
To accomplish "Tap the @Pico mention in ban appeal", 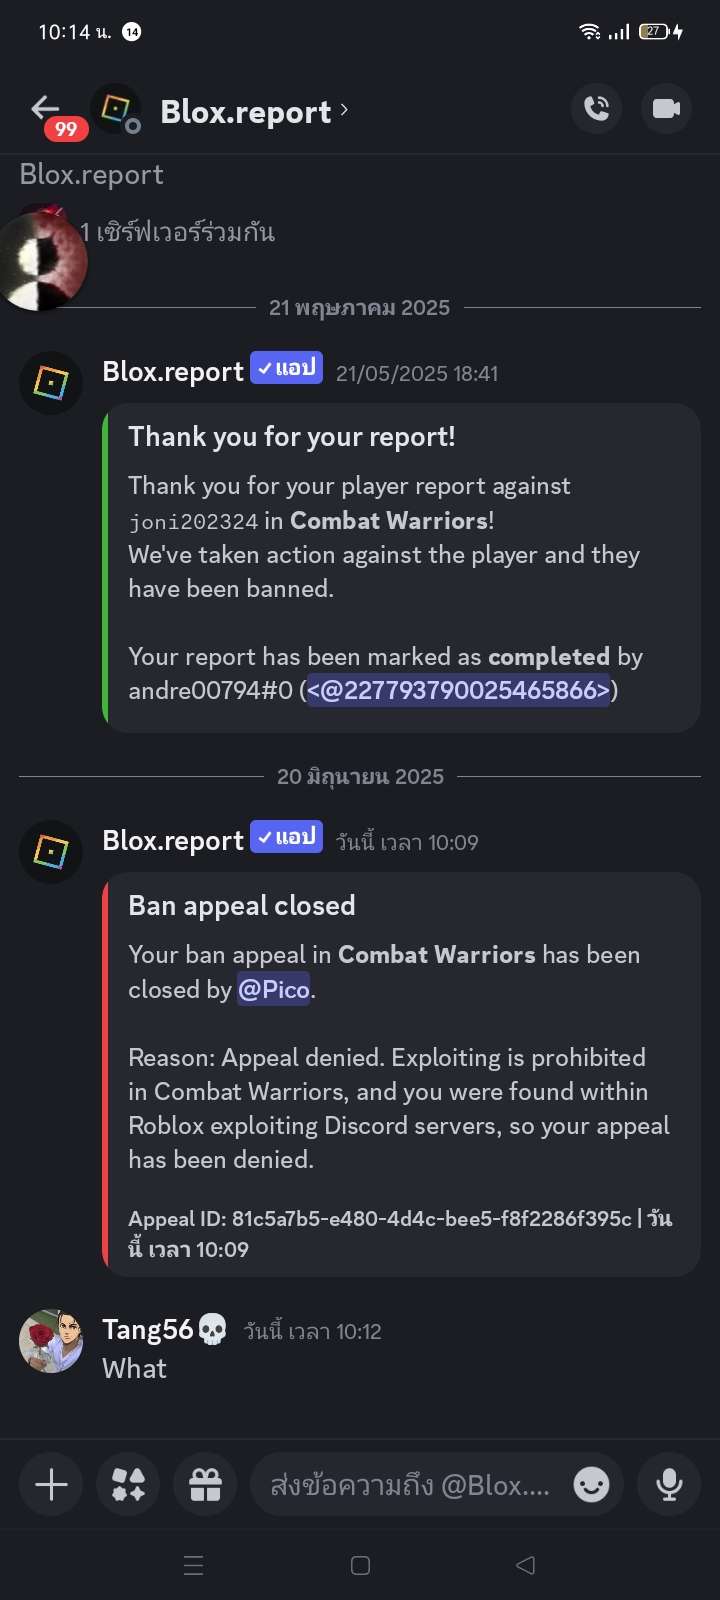I will coord(274,989).
